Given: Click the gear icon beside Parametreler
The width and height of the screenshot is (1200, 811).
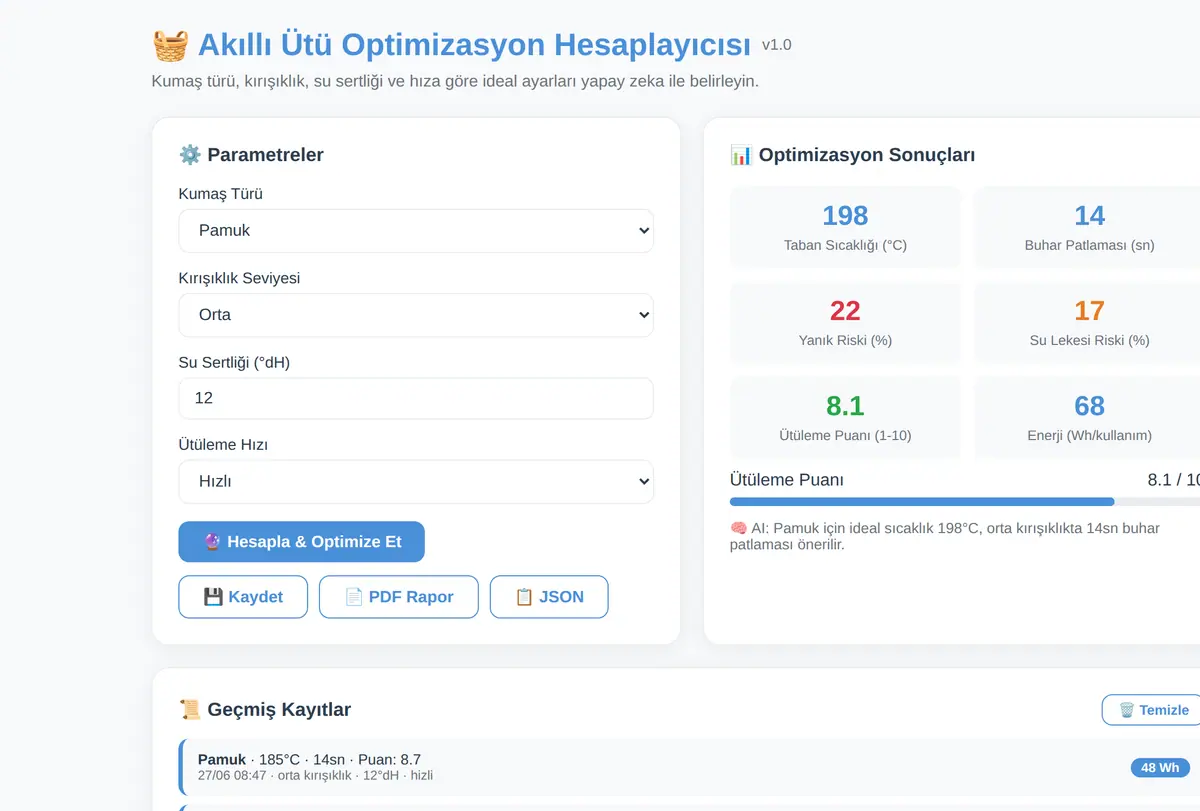Looking at the screenshot, I should point(190,155).
